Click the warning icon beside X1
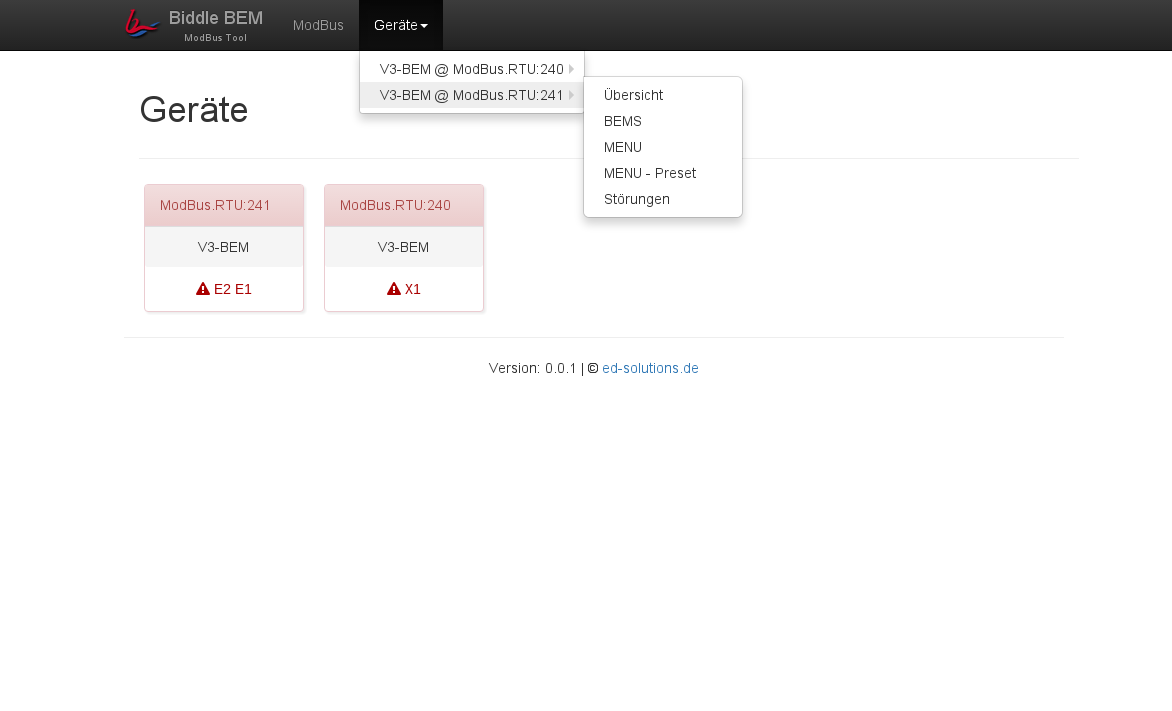The width and height of the screenshot is (1172, 711). (394, 289)
